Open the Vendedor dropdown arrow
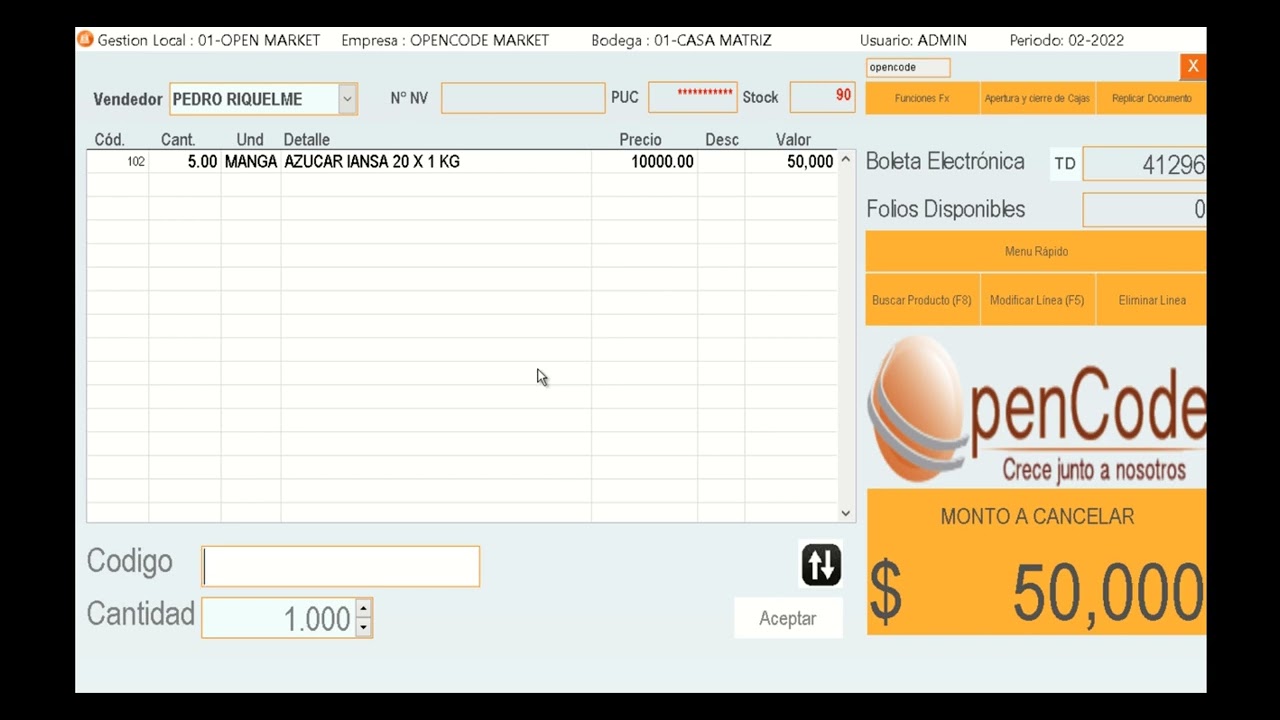 coord(347,99)
